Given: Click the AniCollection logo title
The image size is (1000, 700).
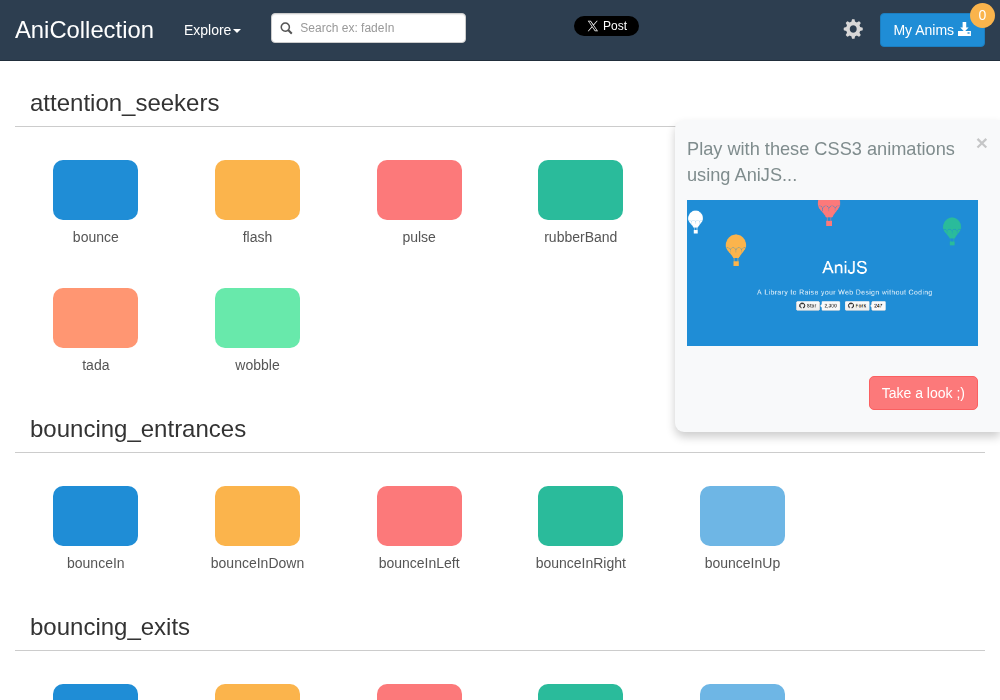Looking at the screenshot, I should (x=84, y=30).
